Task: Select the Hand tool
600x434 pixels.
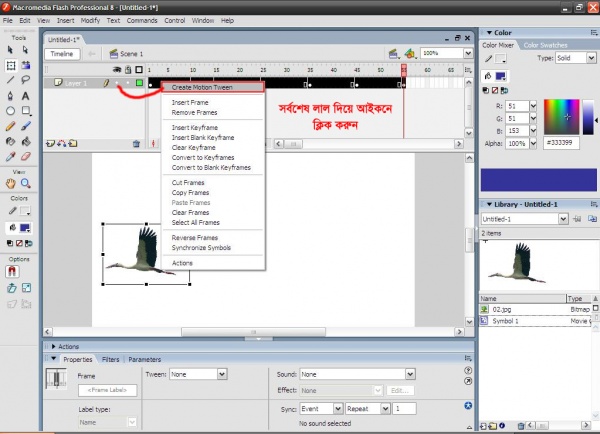Action: (10, 183)
